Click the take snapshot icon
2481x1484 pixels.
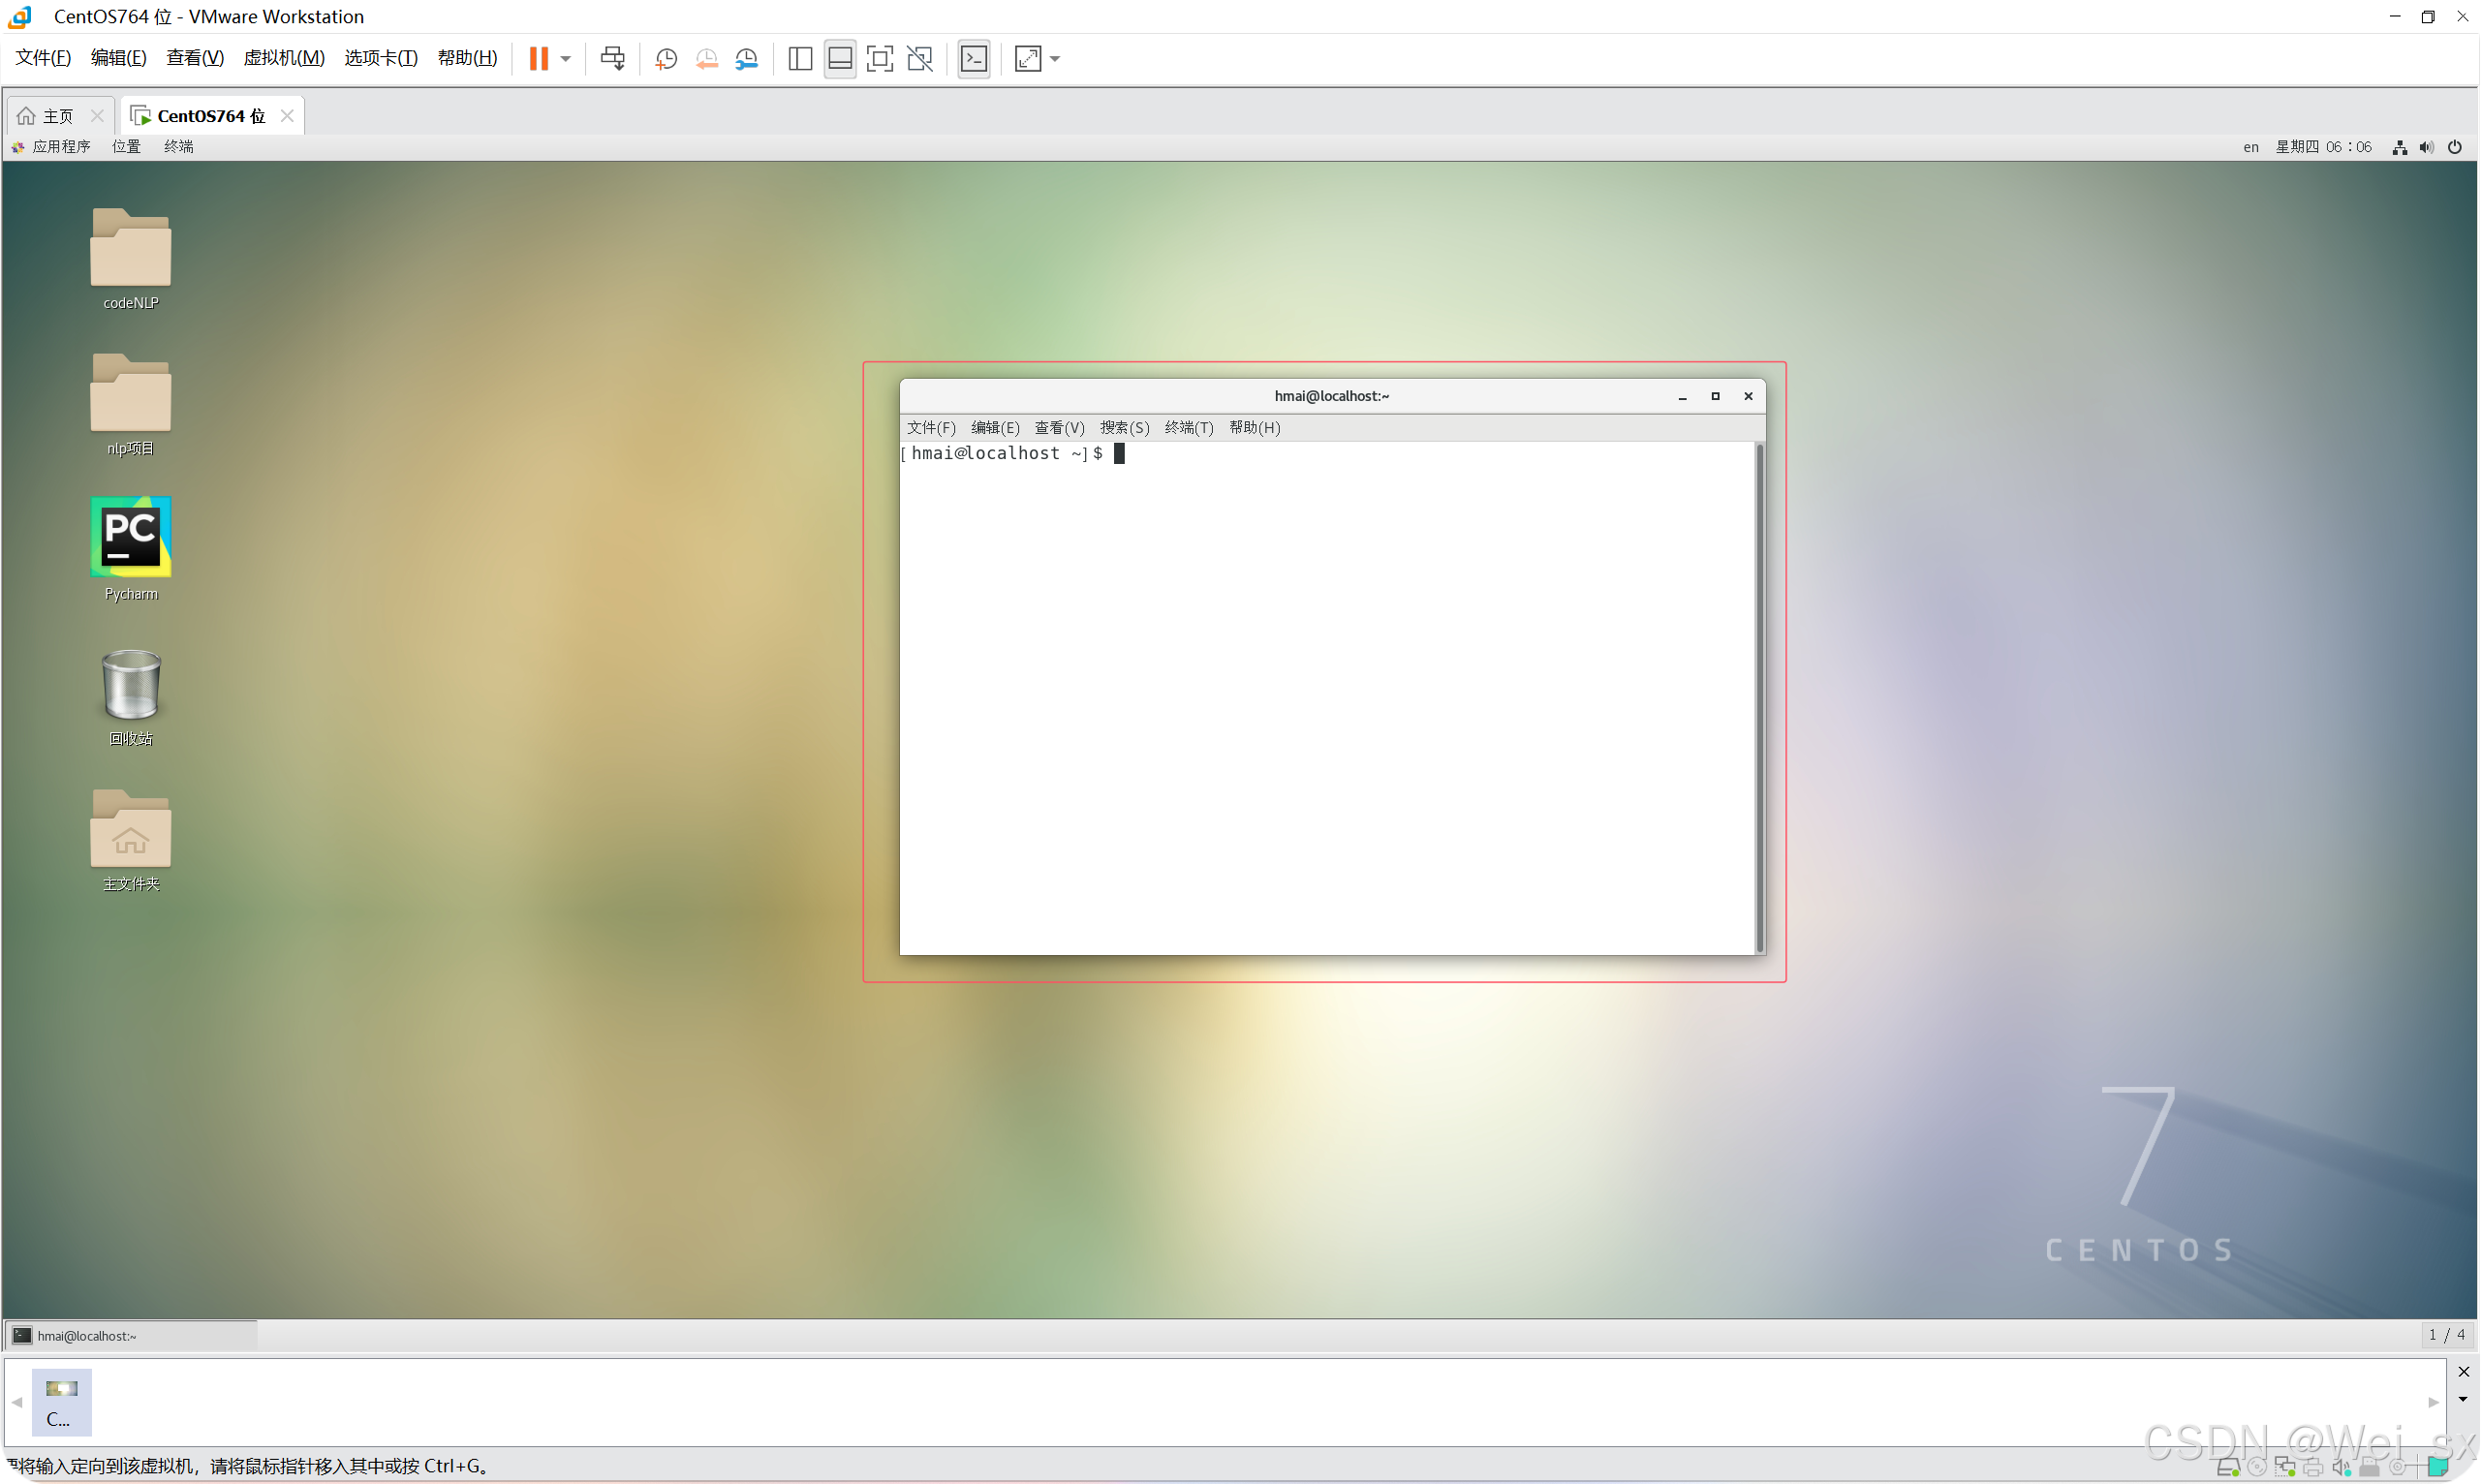pyautogui.click(x=666, y=59)
